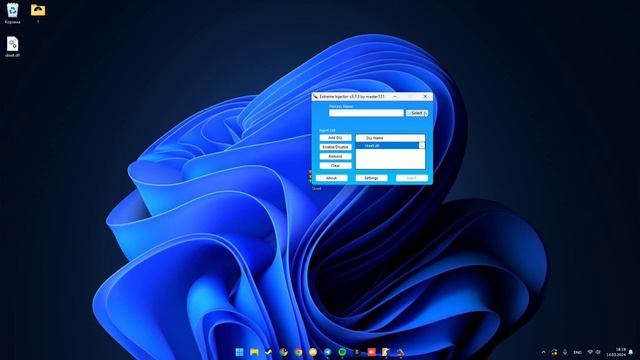
Task: Click the microphone tray icon
Action: tap(565, 352)
